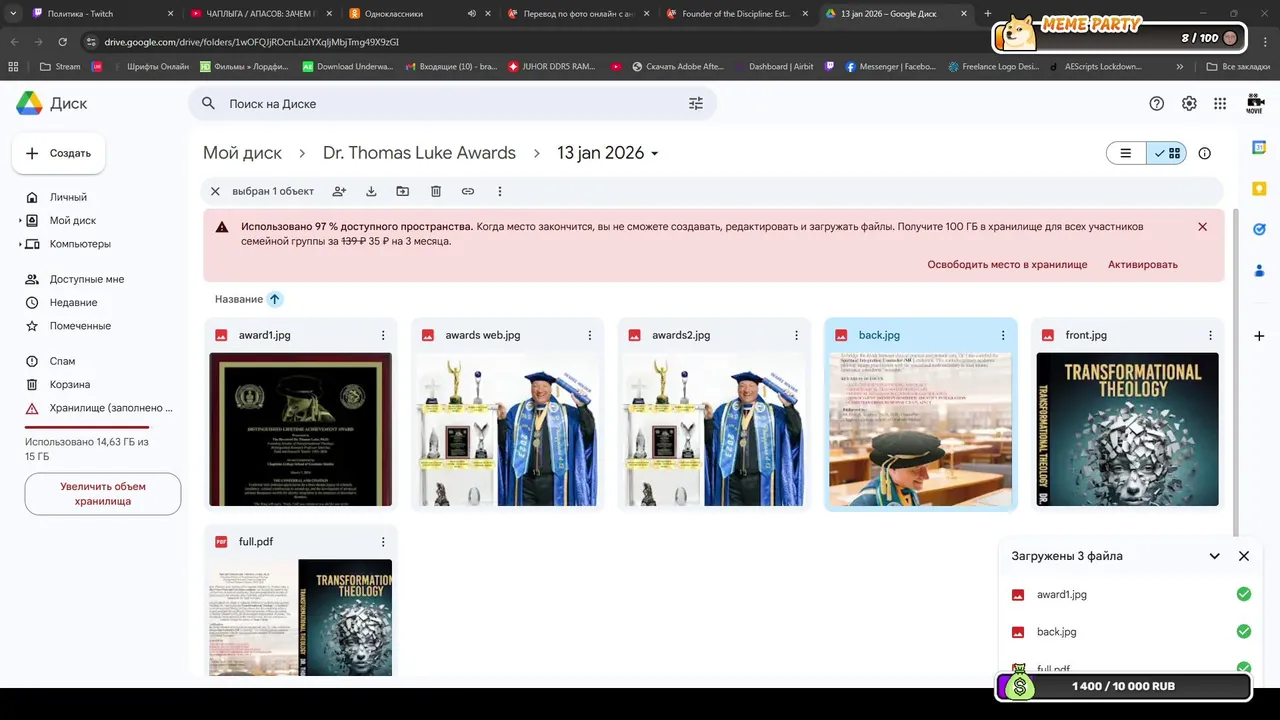Viewport: 1280px width, 720px height.
Task: Open storage full warning item
Action: coord(100,408)
